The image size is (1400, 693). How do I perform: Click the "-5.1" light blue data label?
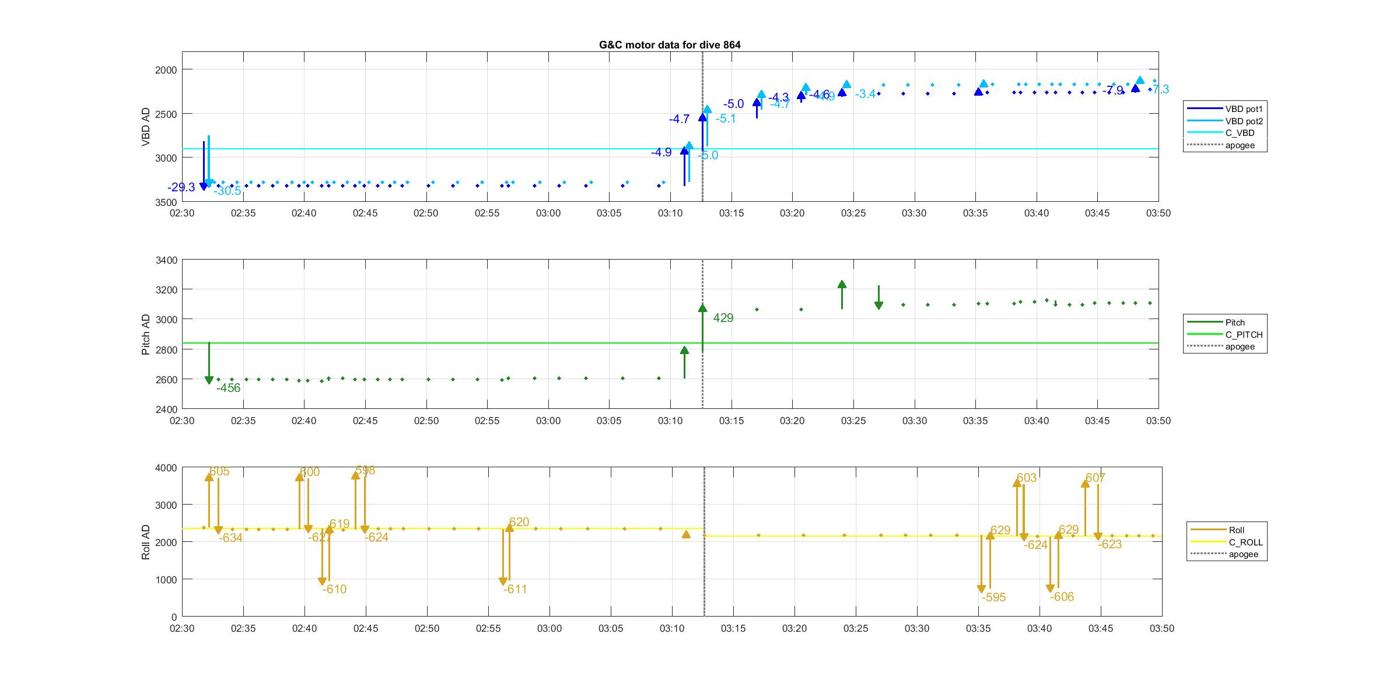(x=725, y=119)
